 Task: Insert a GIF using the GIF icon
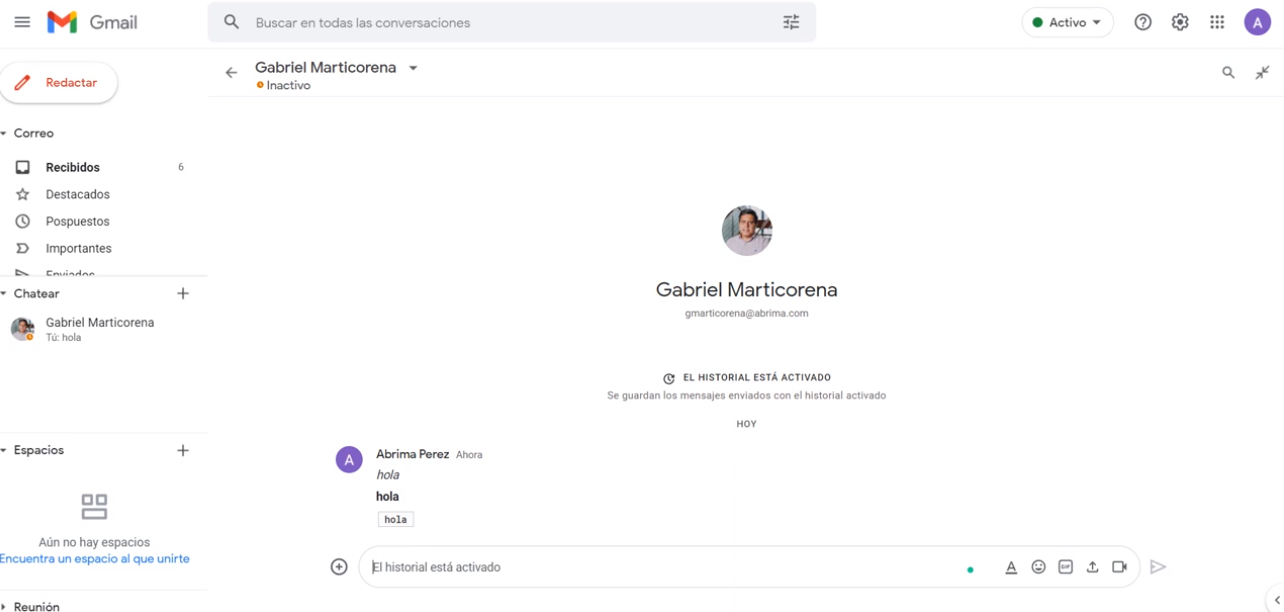tap(1066, 567)
